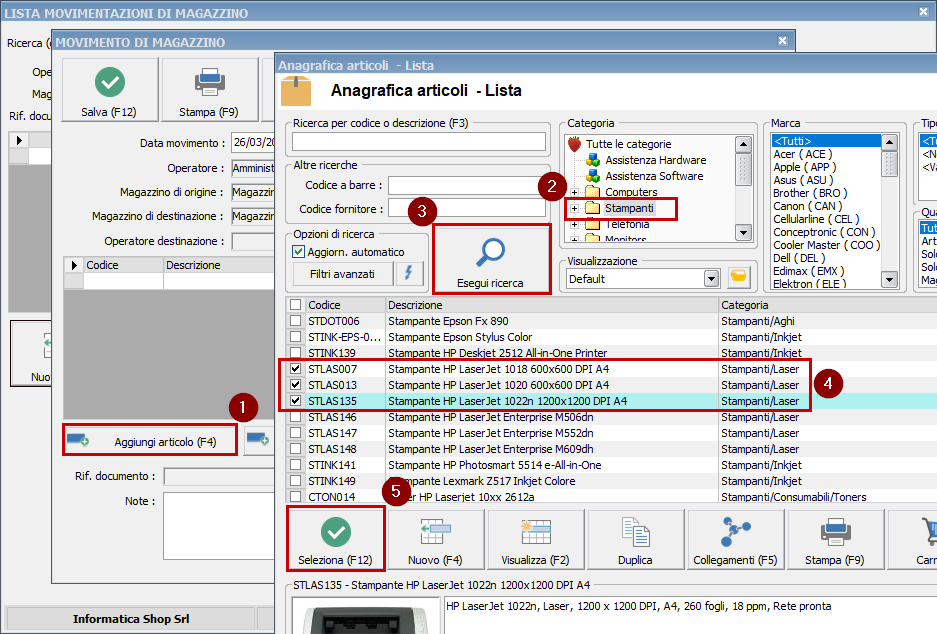
Task: Select Assistenza Hardware category
Action: [656, 160]
